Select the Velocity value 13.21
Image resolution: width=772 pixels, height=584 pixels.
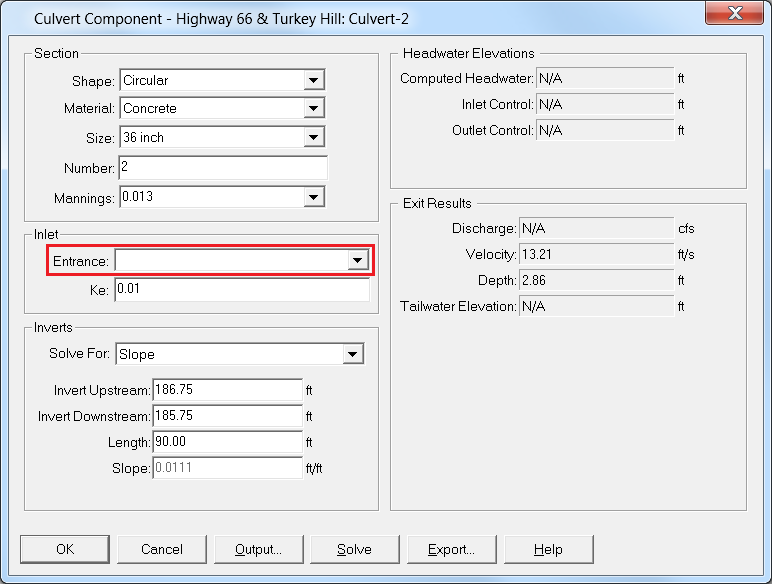(596, 255)
